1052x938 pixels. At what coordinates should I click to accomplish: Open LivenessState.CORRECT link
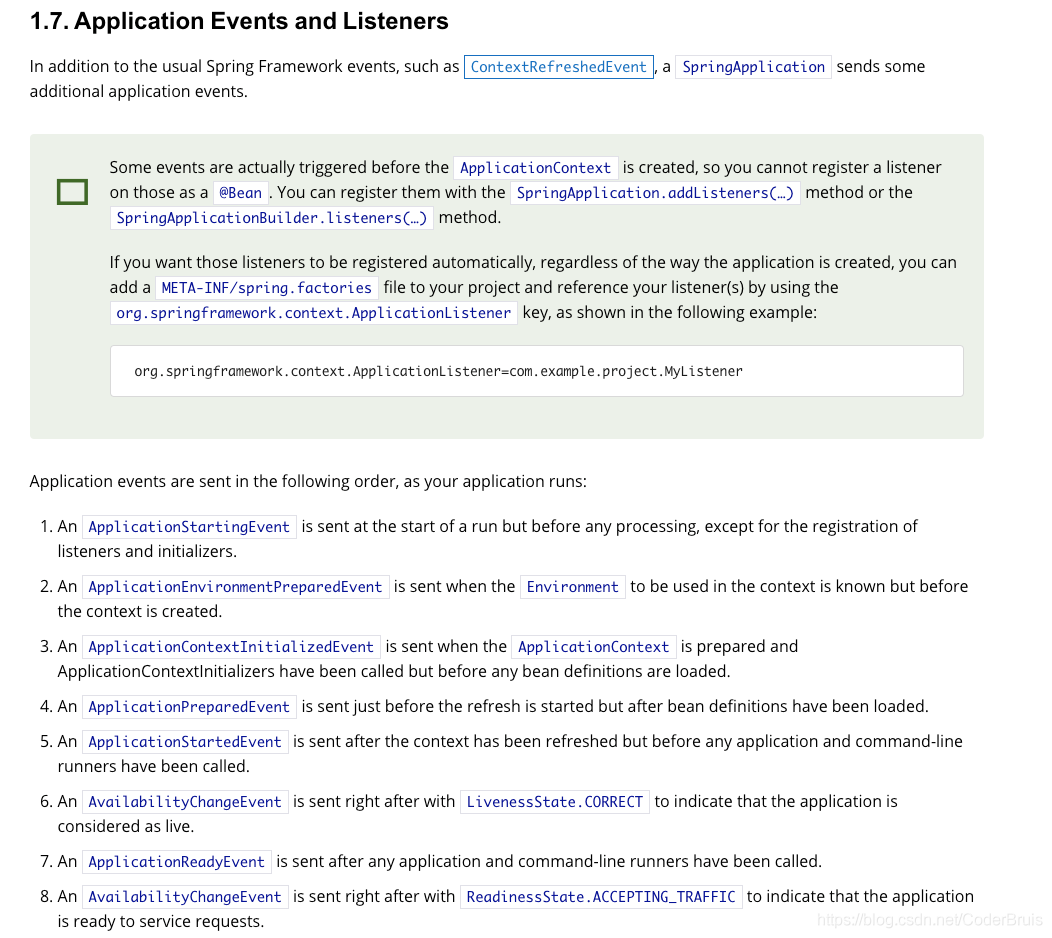tap(555, 802)
